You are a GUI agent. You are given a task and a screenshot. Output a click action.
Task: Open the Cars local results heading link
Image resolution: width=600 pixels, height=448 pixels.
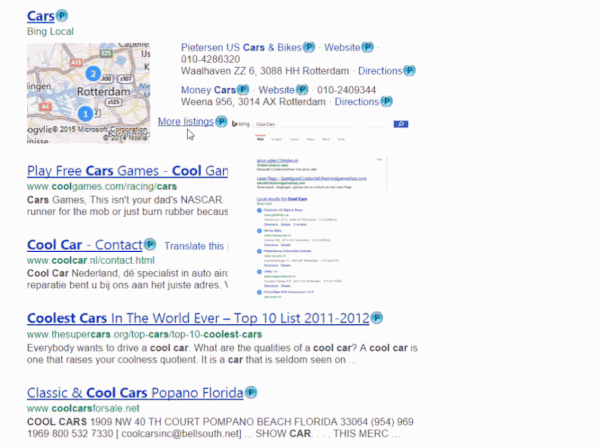[41, 16]
